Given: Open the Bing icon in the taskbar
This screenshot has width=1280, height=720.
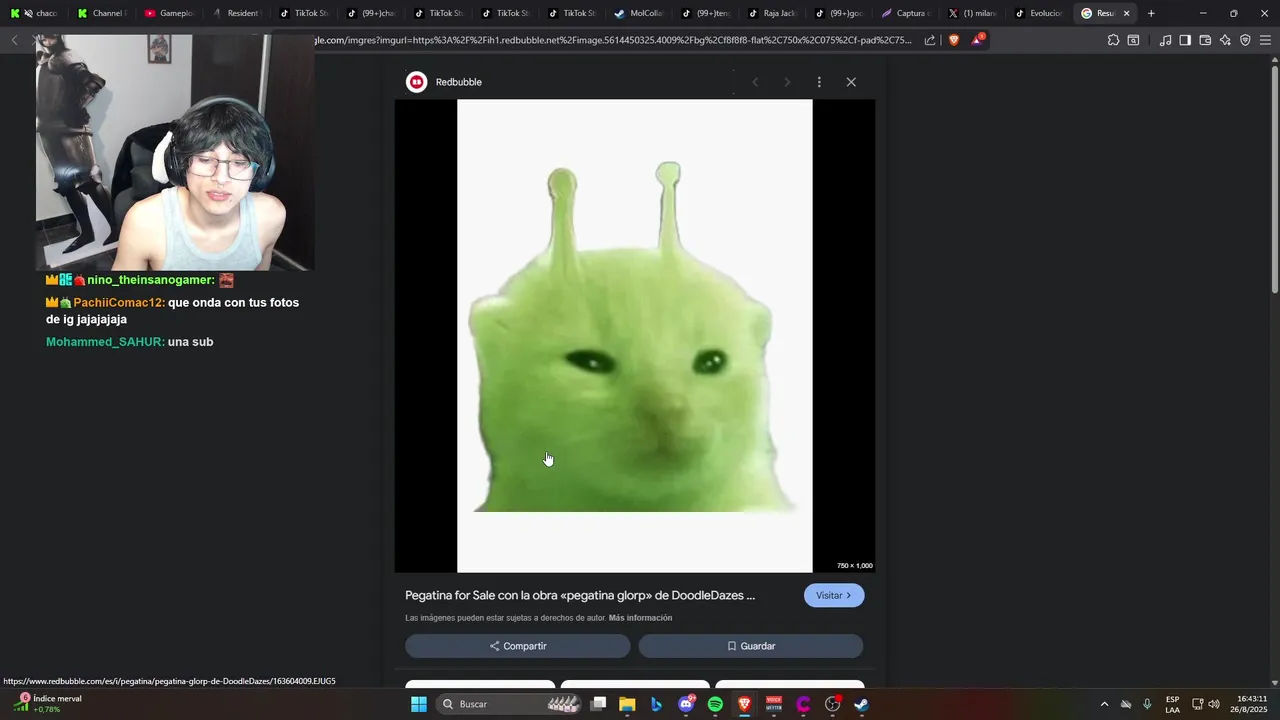Looking at the screenshot, I should click(x=656, y=704).
